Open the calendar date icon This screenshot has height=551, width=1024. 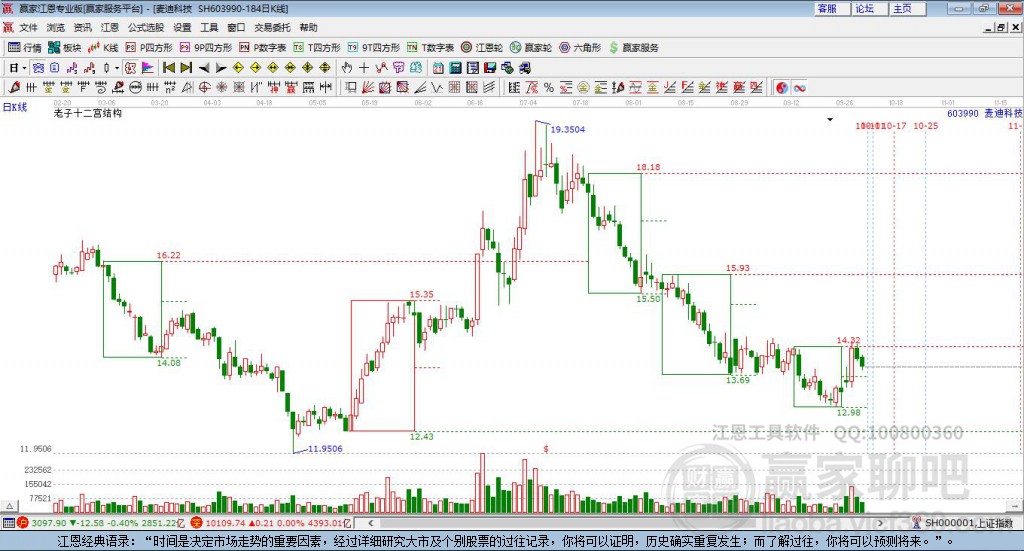coord(438,68)
